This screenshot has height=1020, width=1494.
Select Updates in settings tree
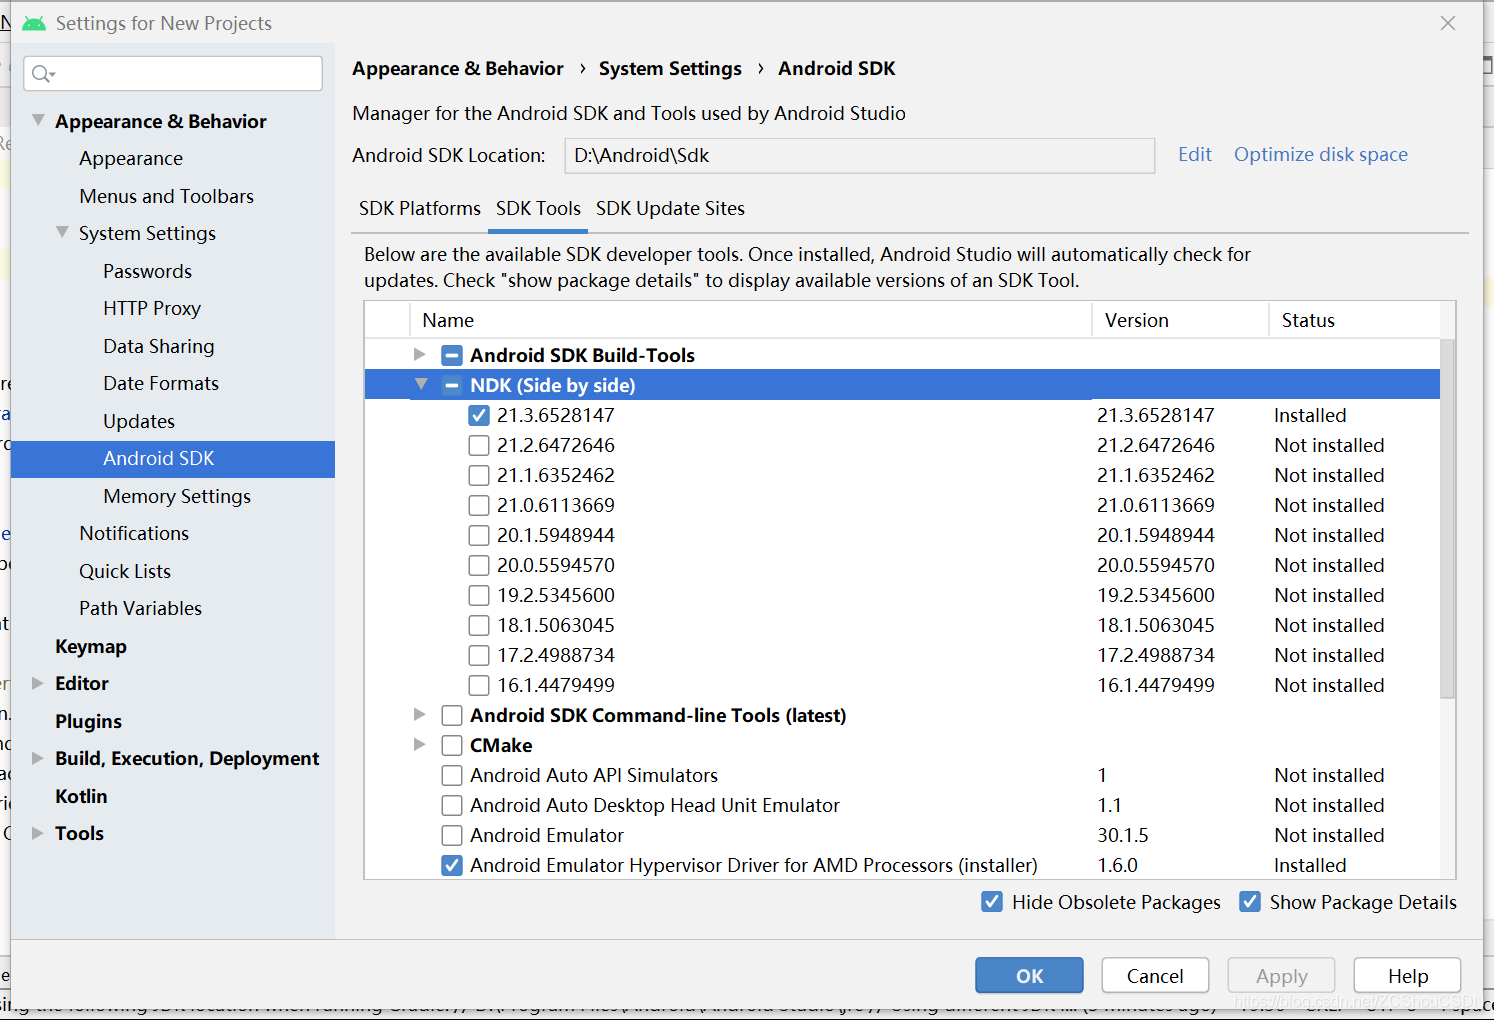139,421
